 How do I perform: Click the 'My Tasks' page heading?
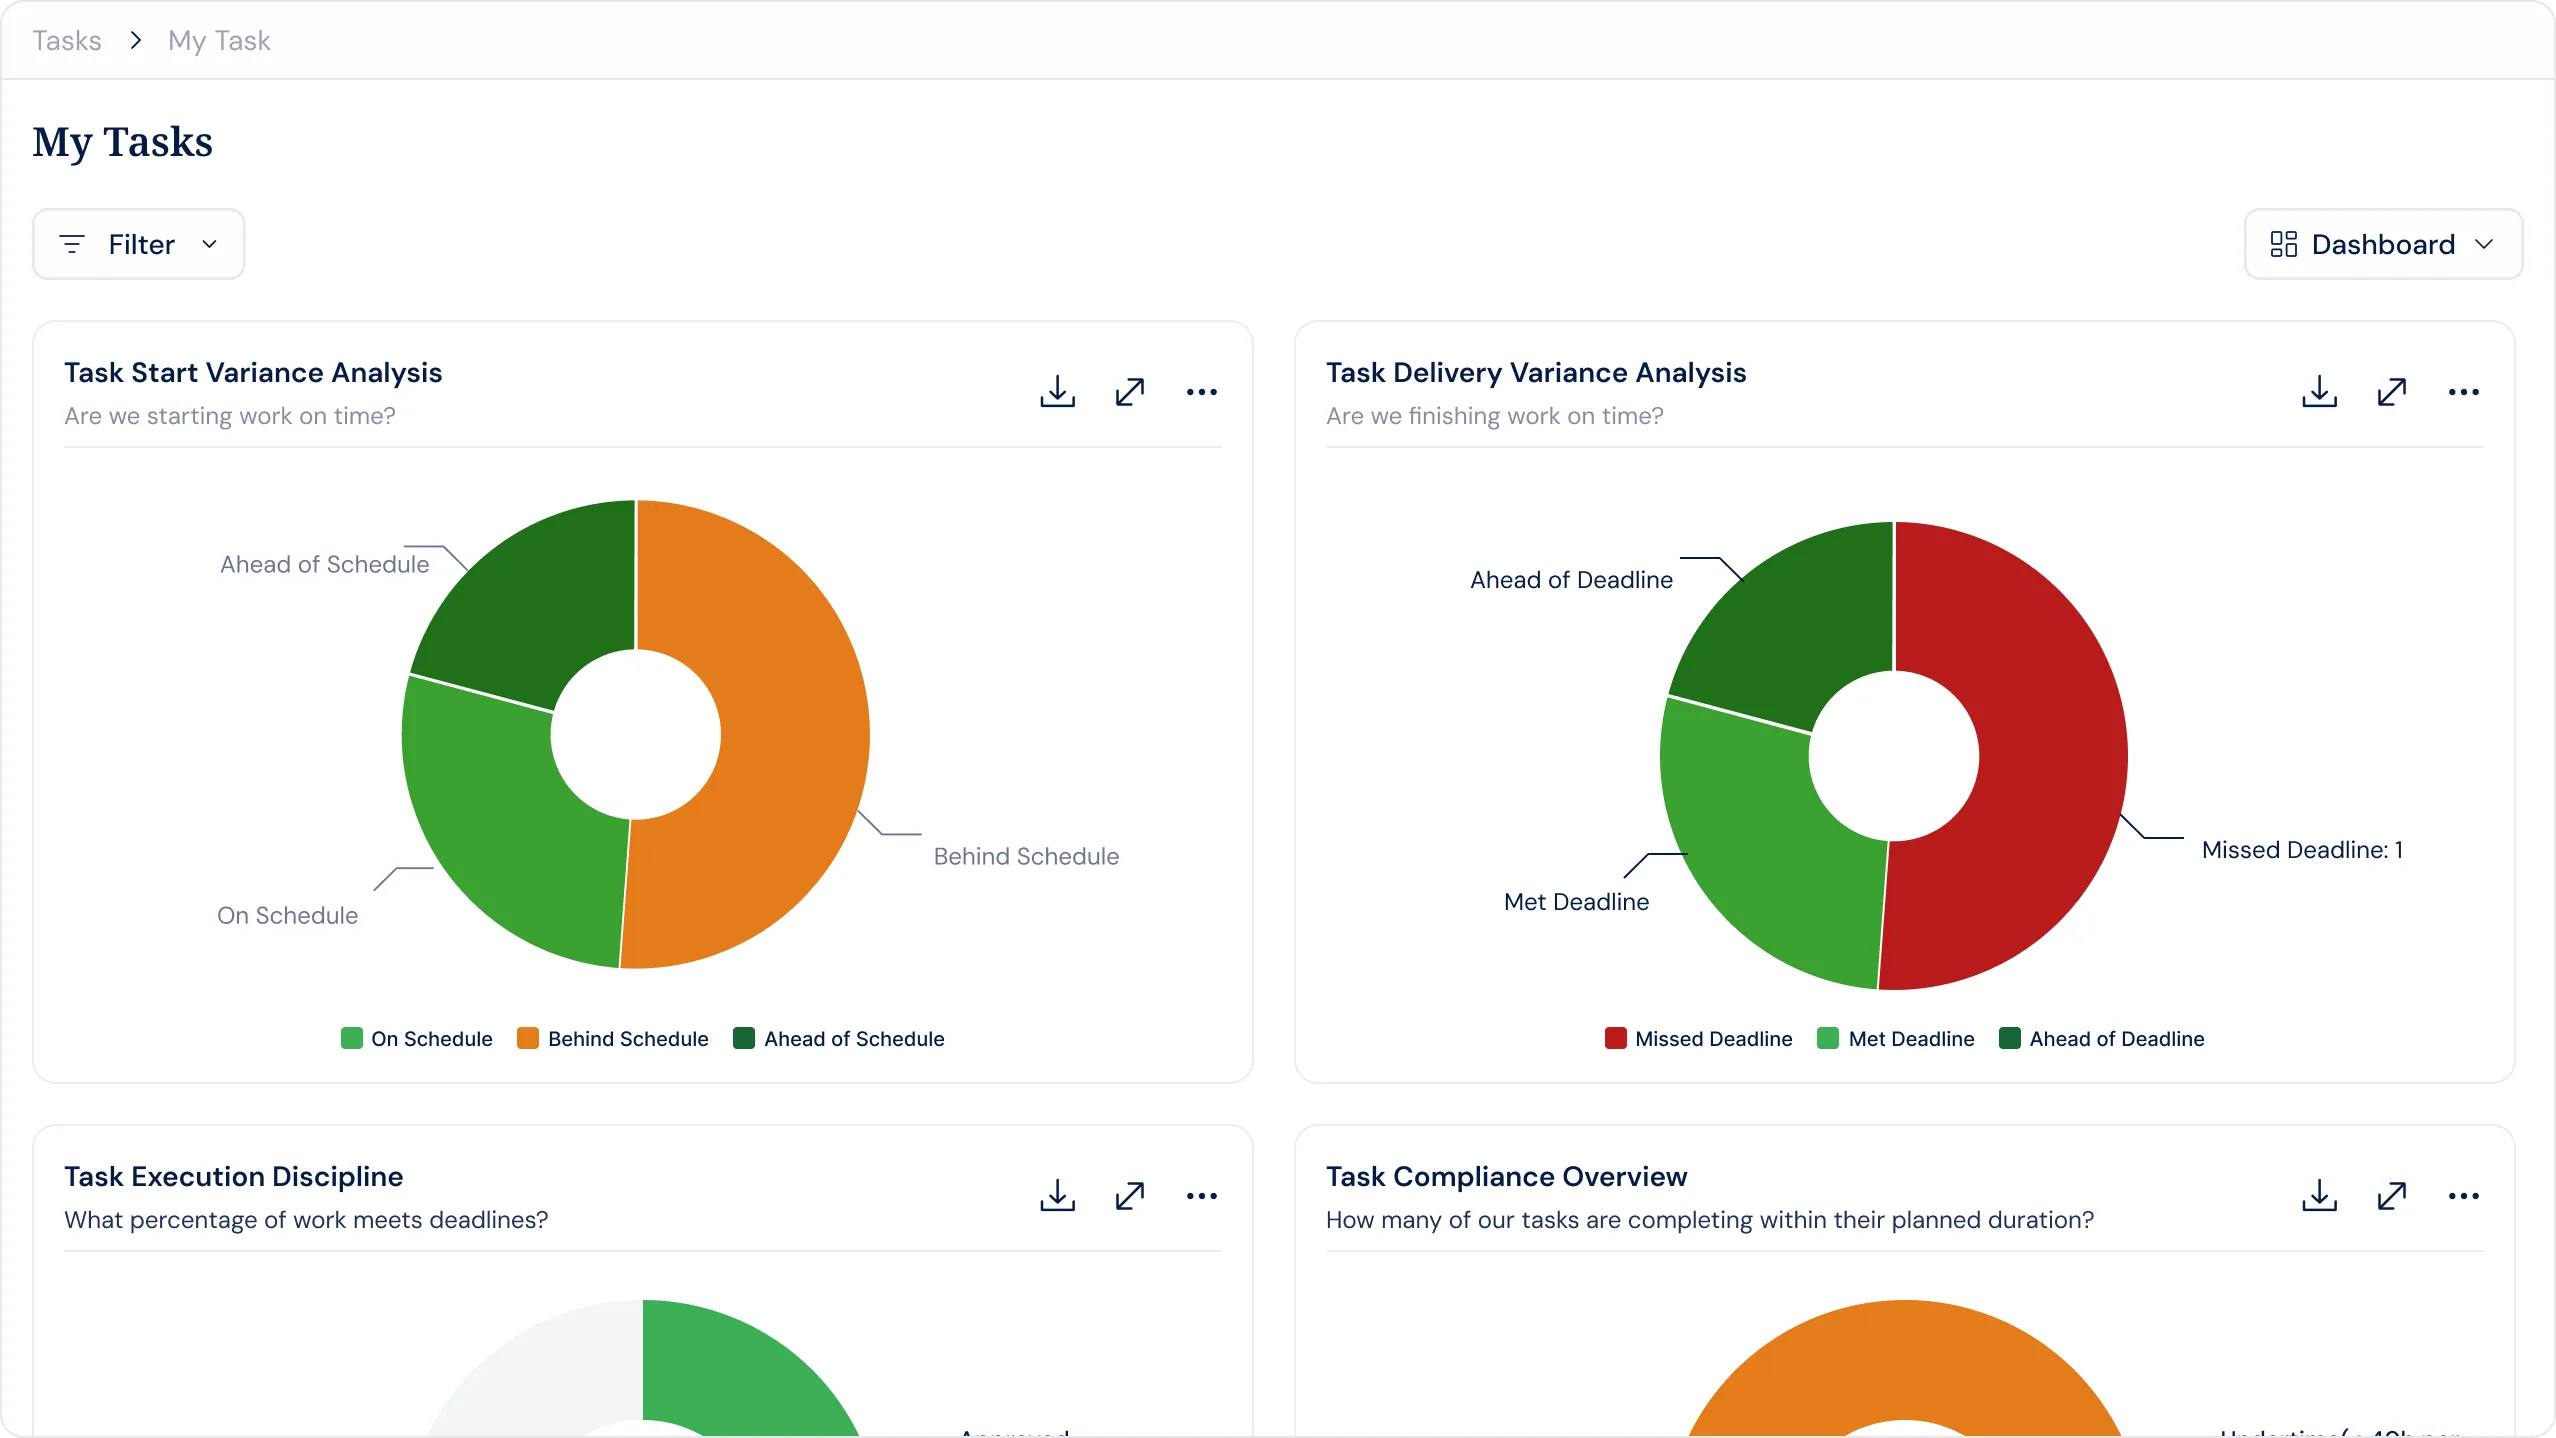click(x=123, y=142)
